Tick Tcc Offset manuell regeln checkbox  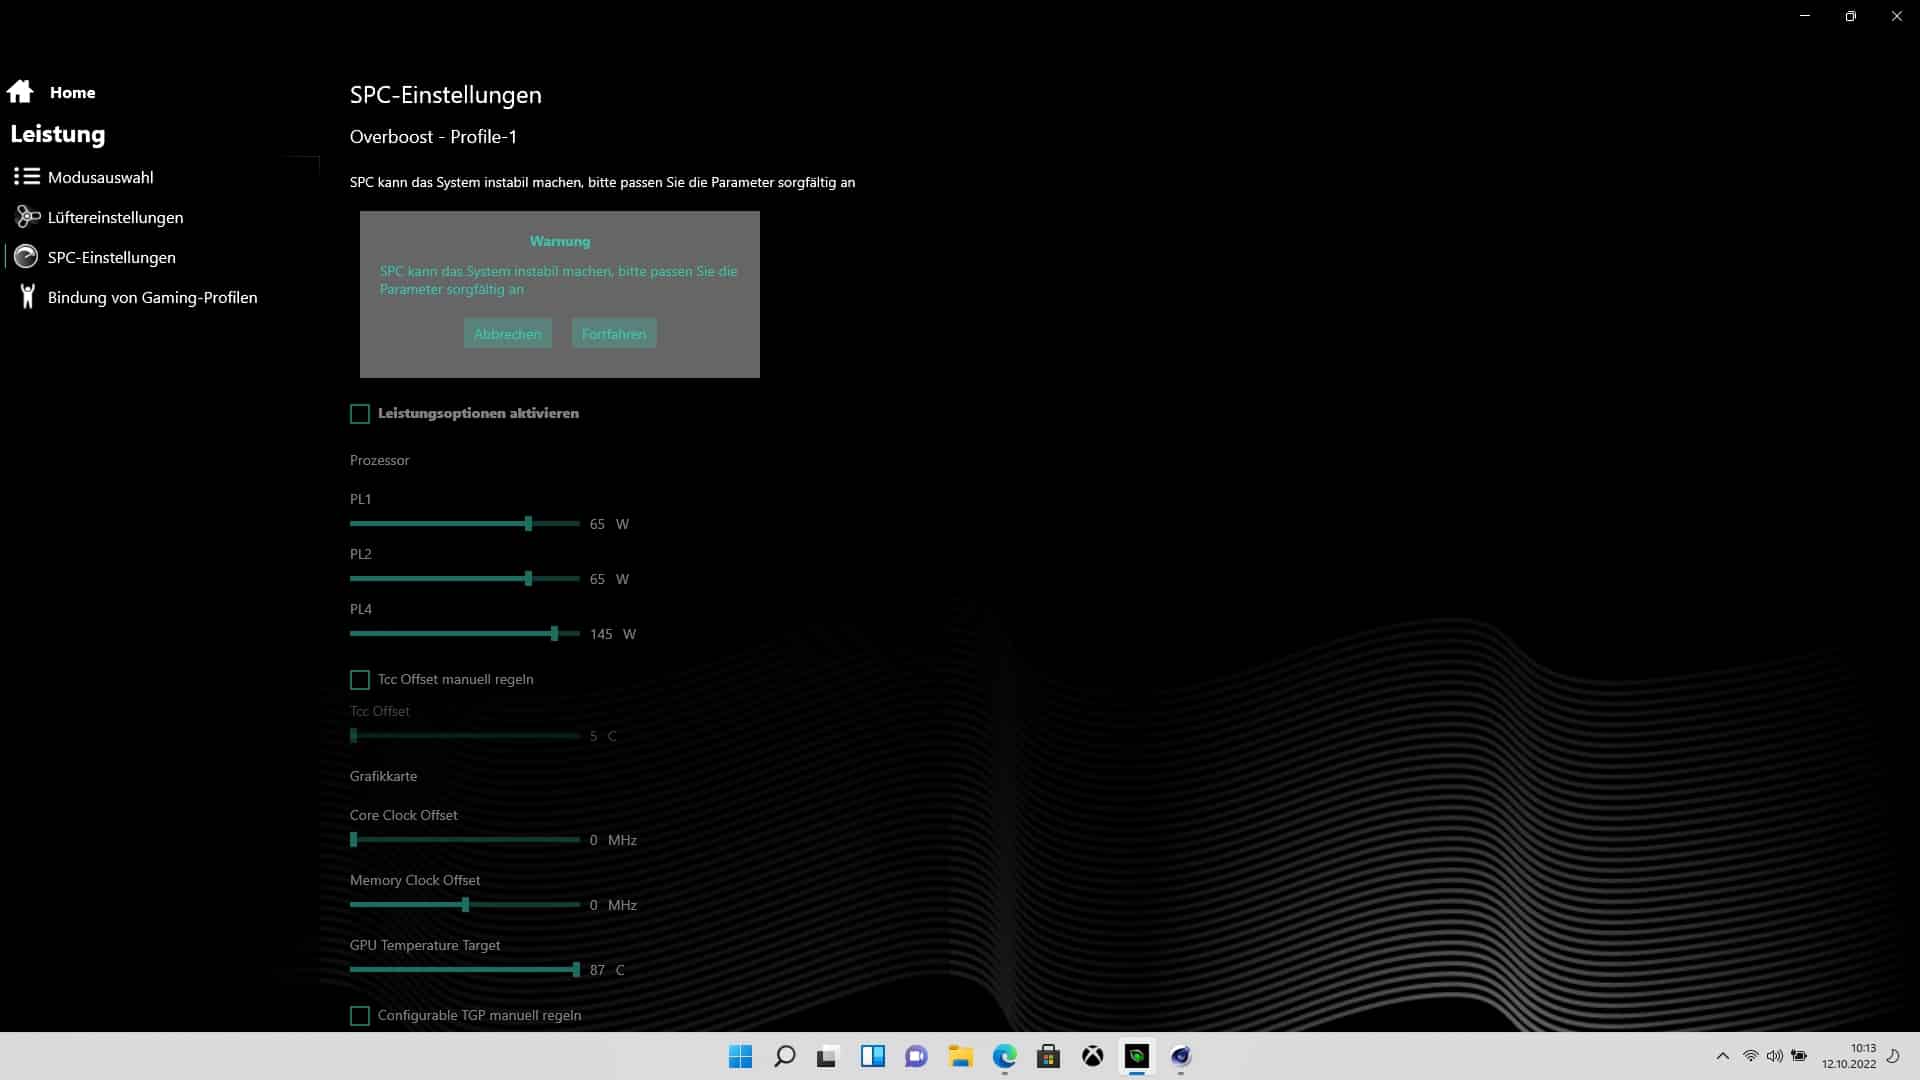(x=360, y=680)
